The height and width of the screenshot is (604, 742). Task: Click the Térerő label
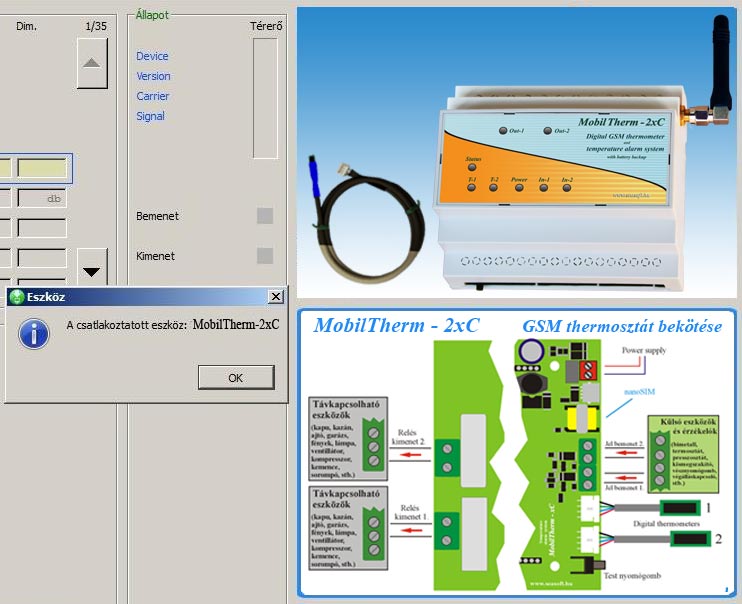click(x=266, y=26)
